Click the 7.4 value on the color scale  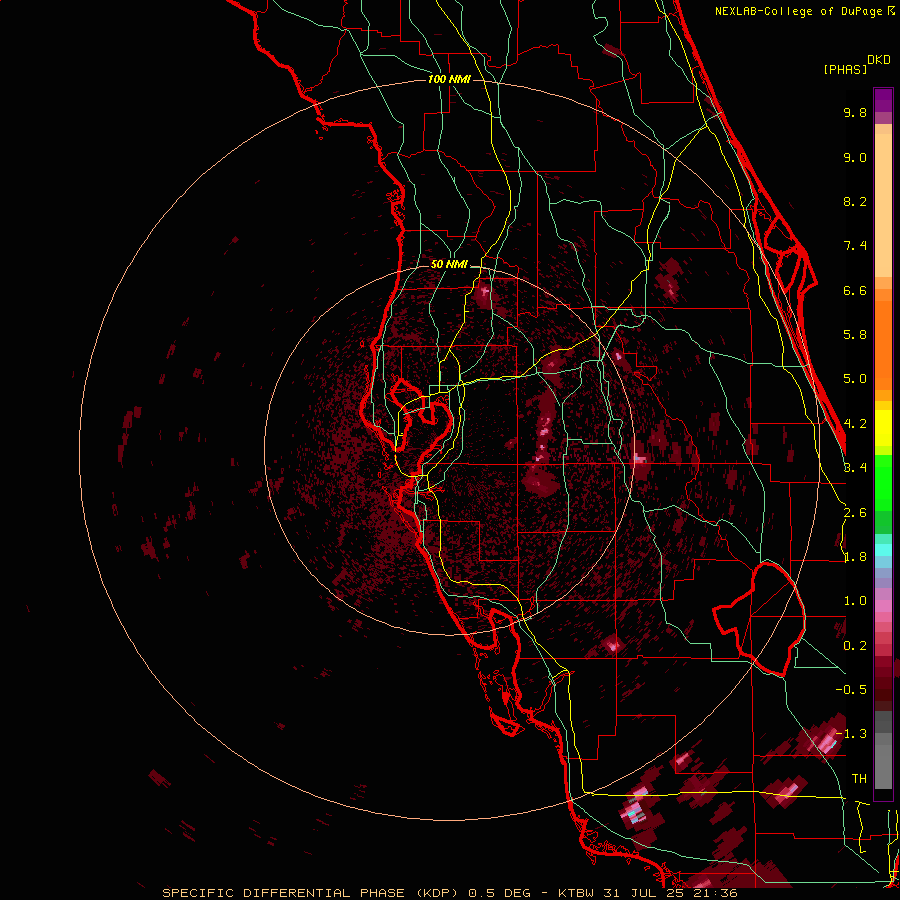855,246
